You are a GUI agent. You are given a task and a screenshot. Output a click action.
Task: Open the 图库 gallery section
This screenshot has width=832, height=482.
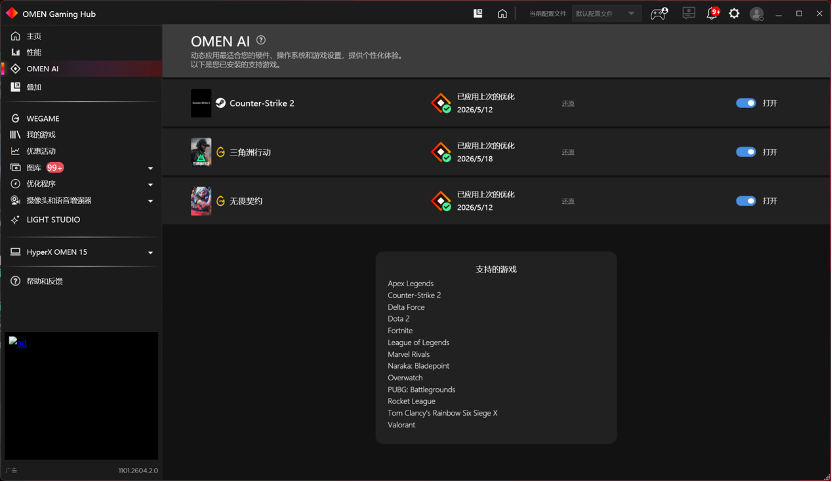[33, 168]
